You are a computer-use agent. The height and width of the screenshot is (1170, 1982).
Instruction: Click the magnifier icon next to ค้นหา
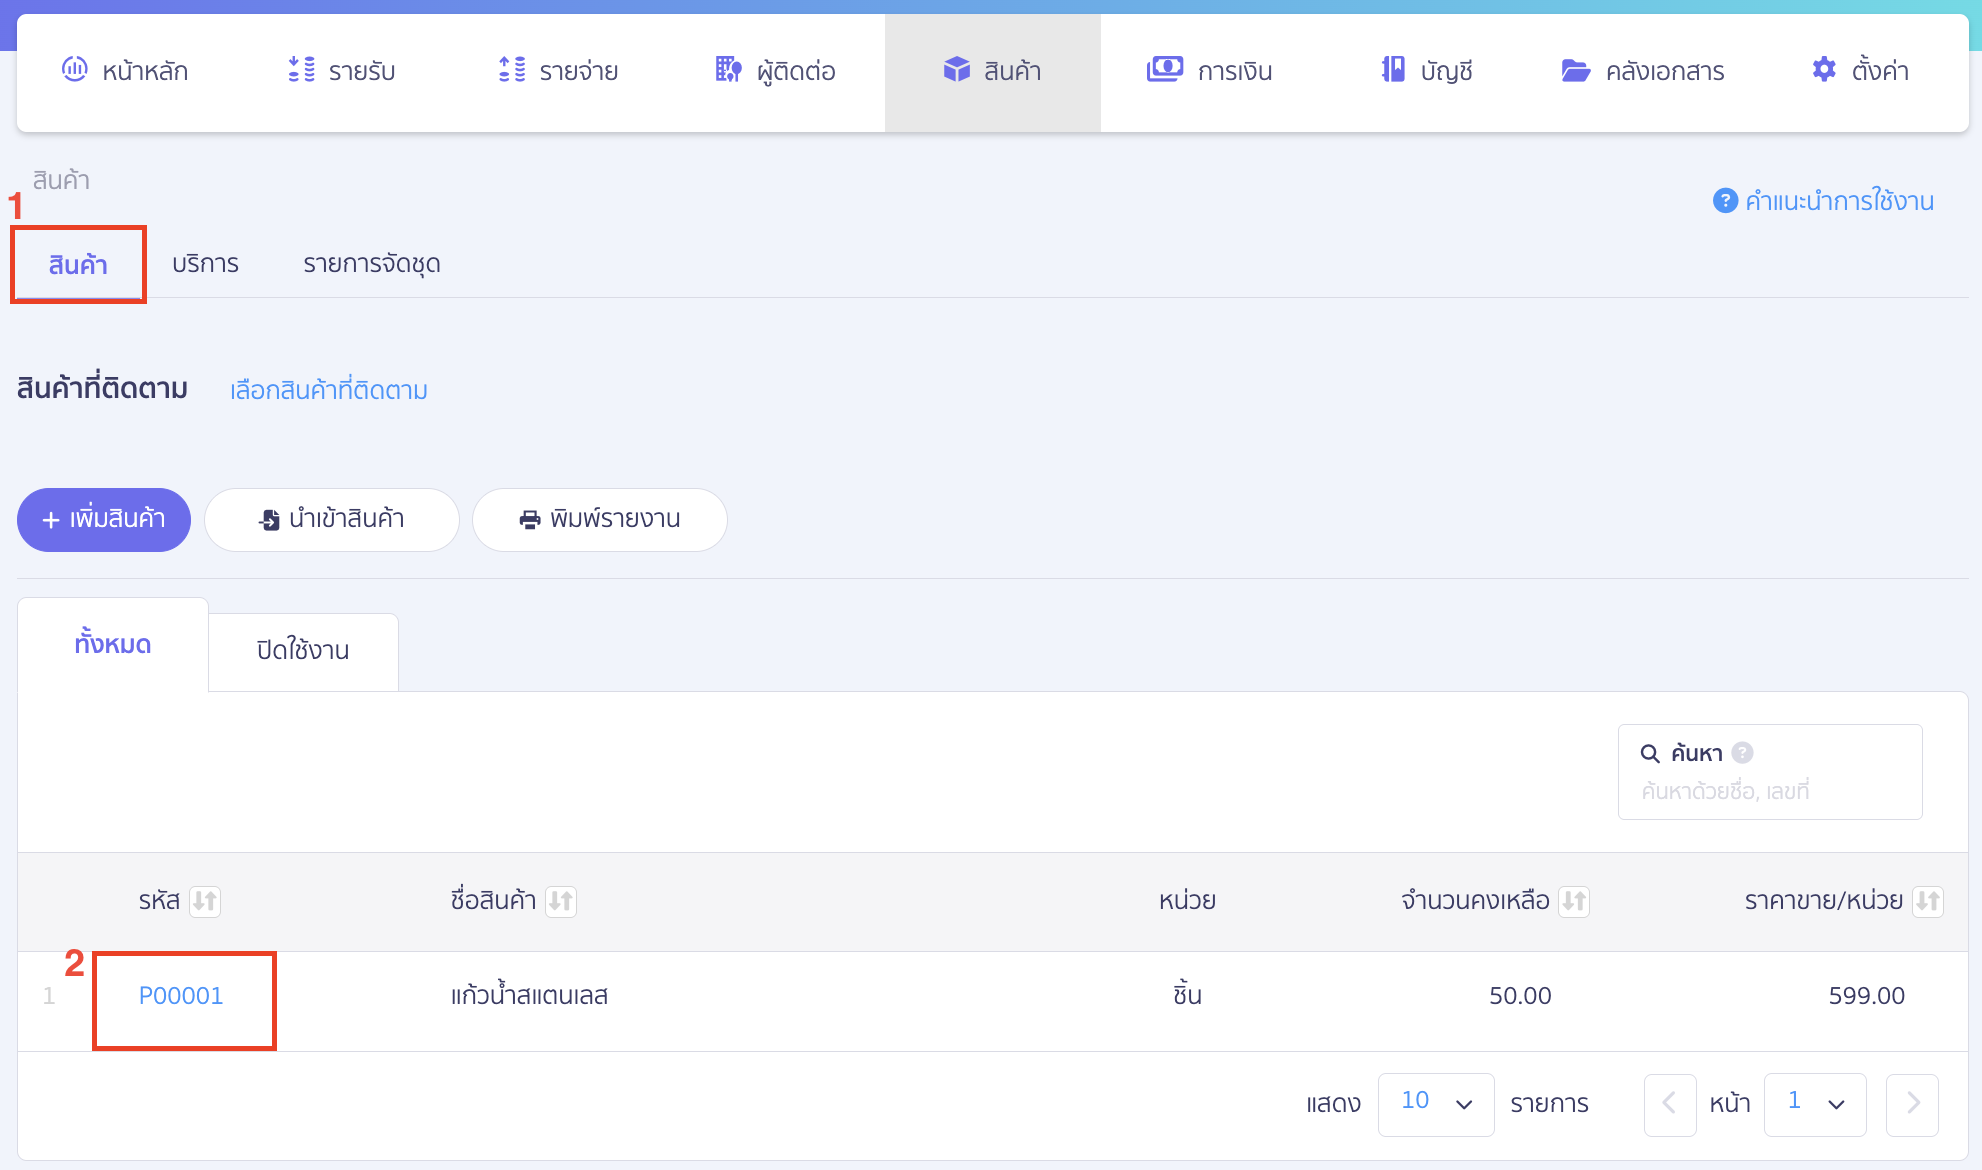[1650, 753]
